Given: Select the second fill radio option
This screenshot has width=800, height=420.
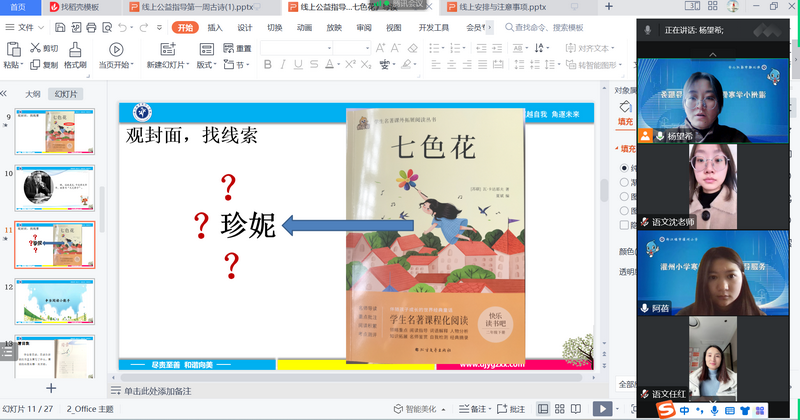Looking at the screenshot, I should pos(625,182).
